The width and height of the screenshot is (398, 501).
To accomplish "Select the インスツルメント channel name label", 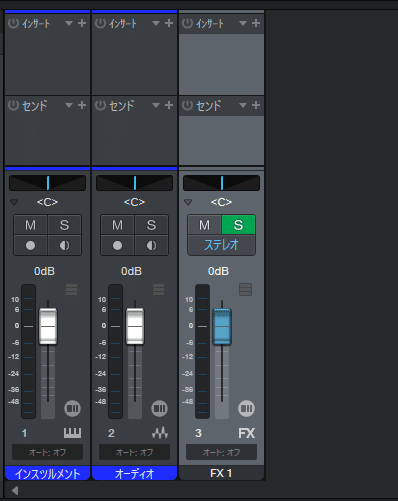I will (47, 473).
